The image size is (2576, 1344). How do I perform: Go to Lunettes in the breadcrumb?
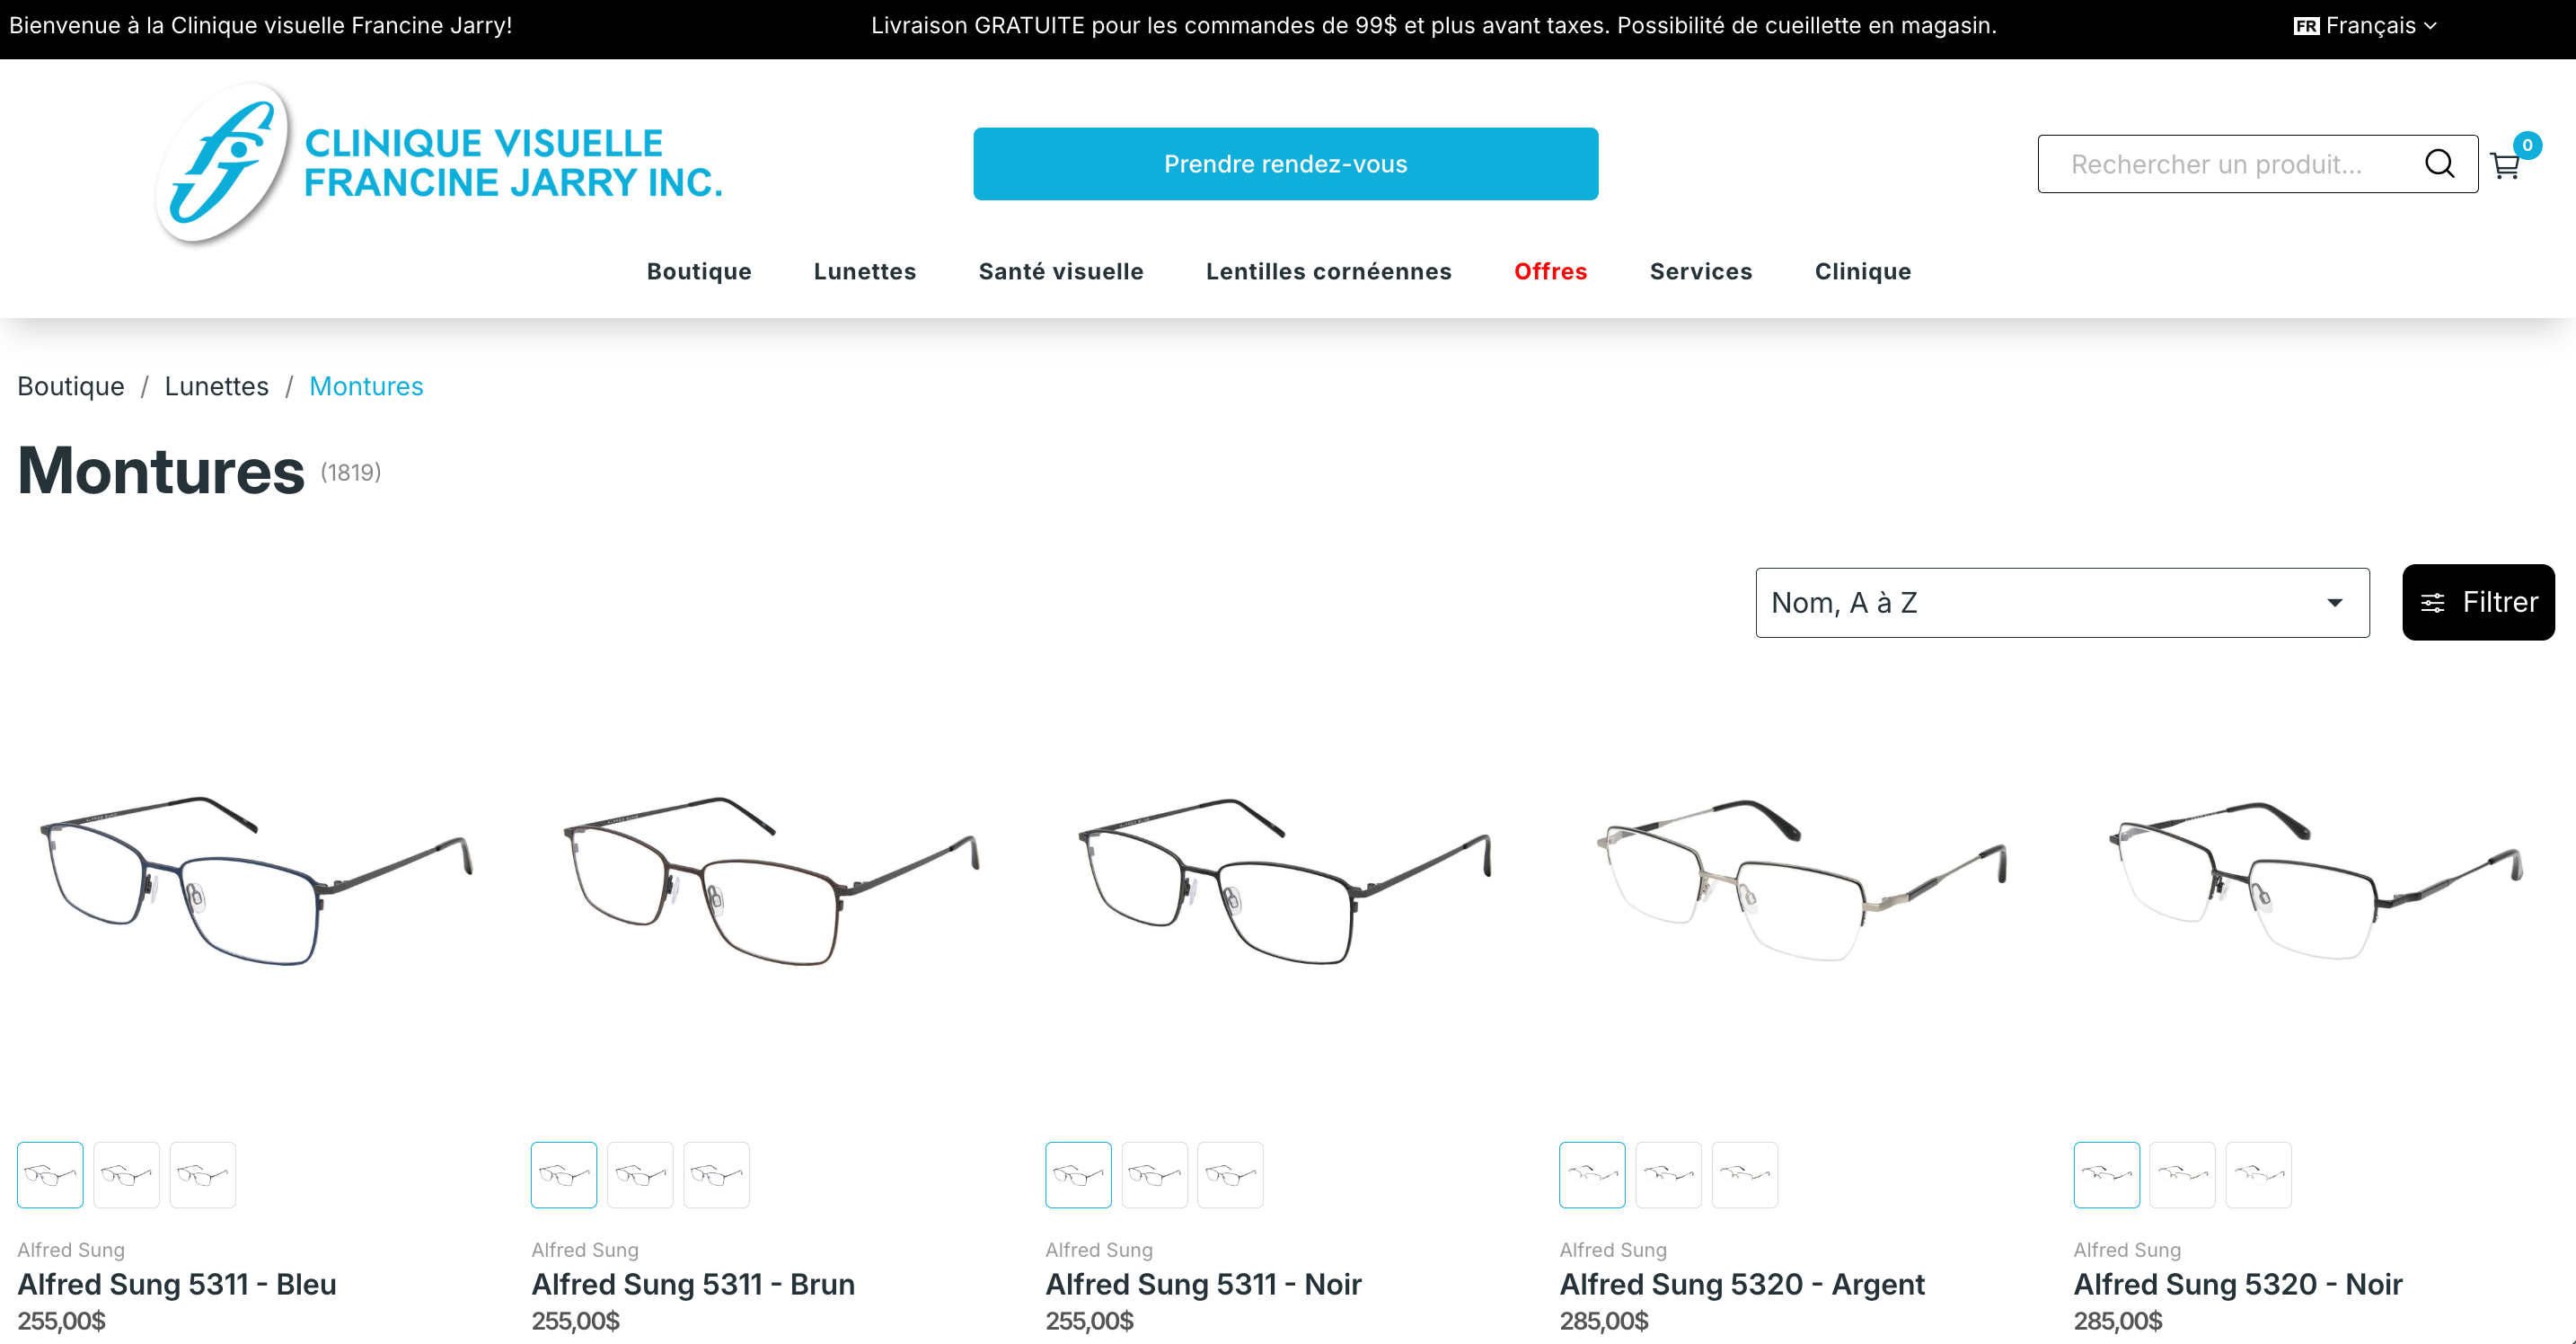(x=216, y=386)
